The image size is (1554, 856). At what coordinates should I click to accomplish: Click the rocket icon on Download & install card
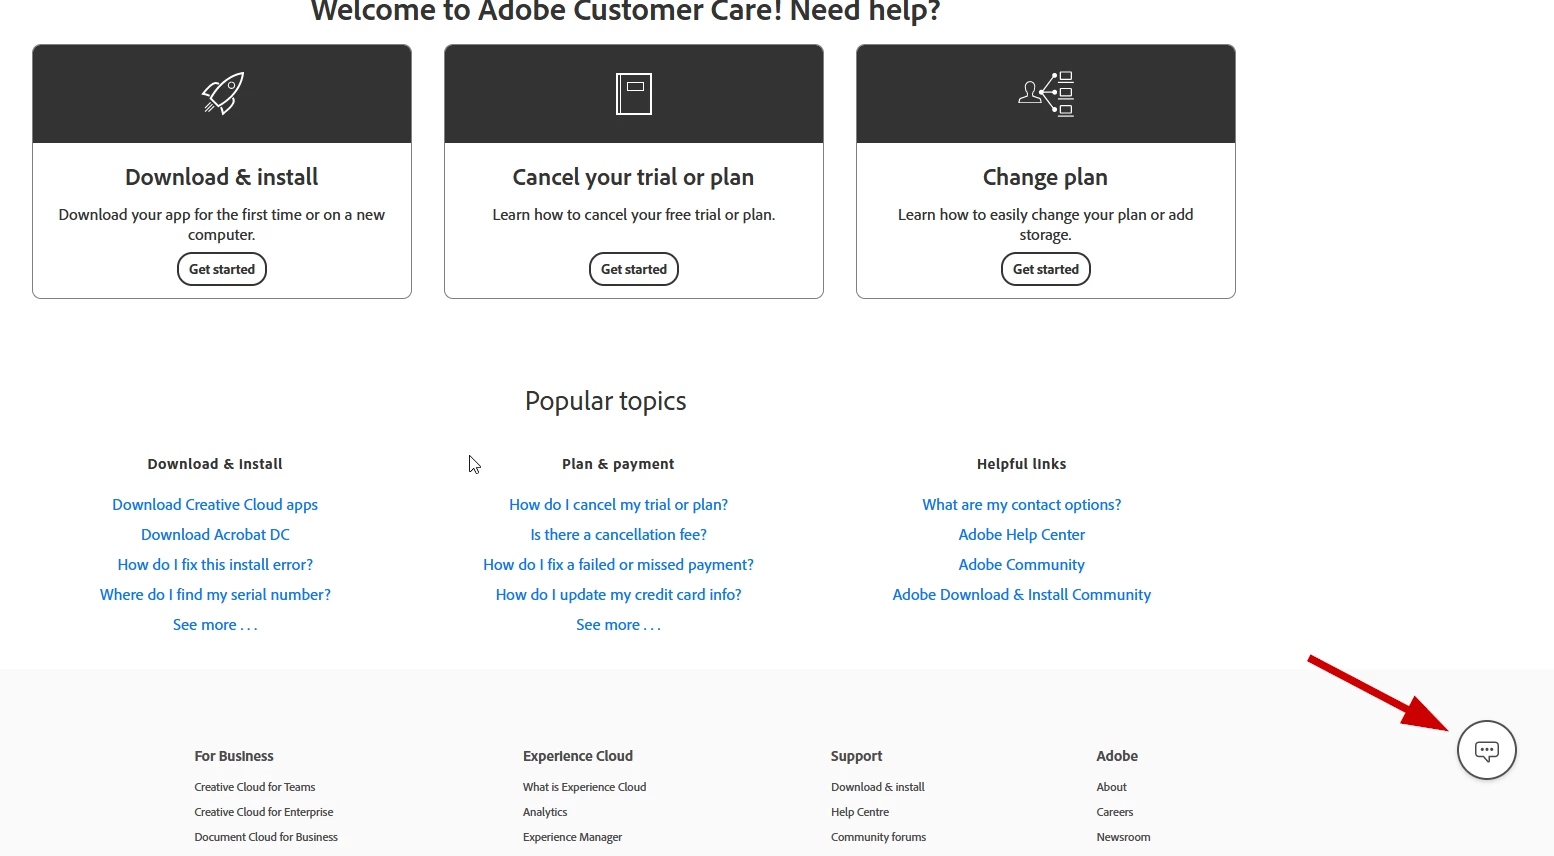tap(223, 94)
